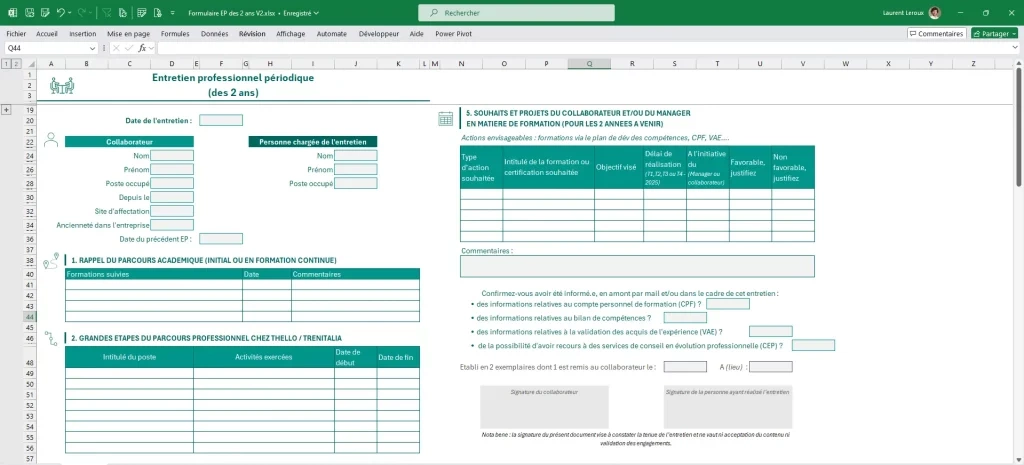
Task: Select column Q header
Action: 589,63
